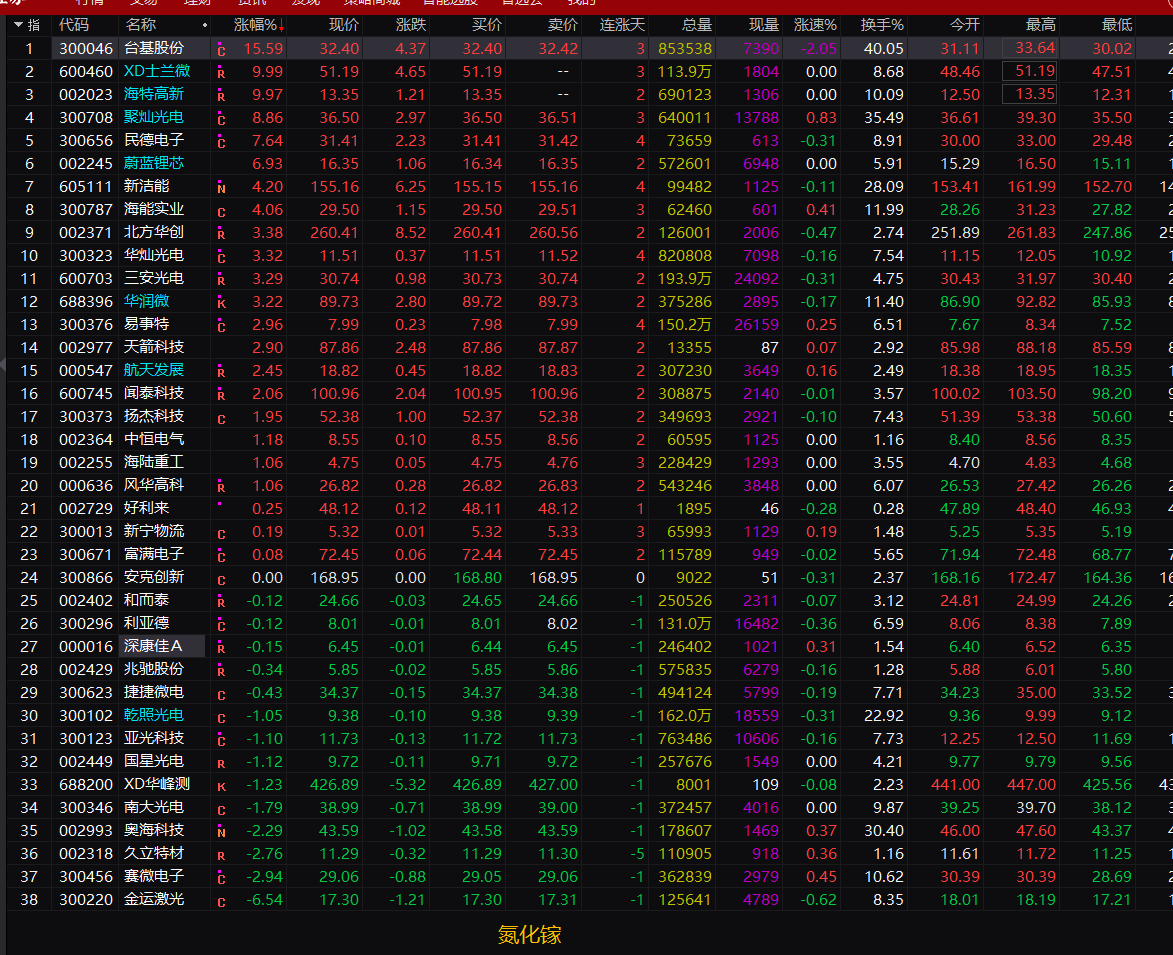Expand the left side panel arrow
Viewport: 1173px width, 955px height.
point(3,366)
